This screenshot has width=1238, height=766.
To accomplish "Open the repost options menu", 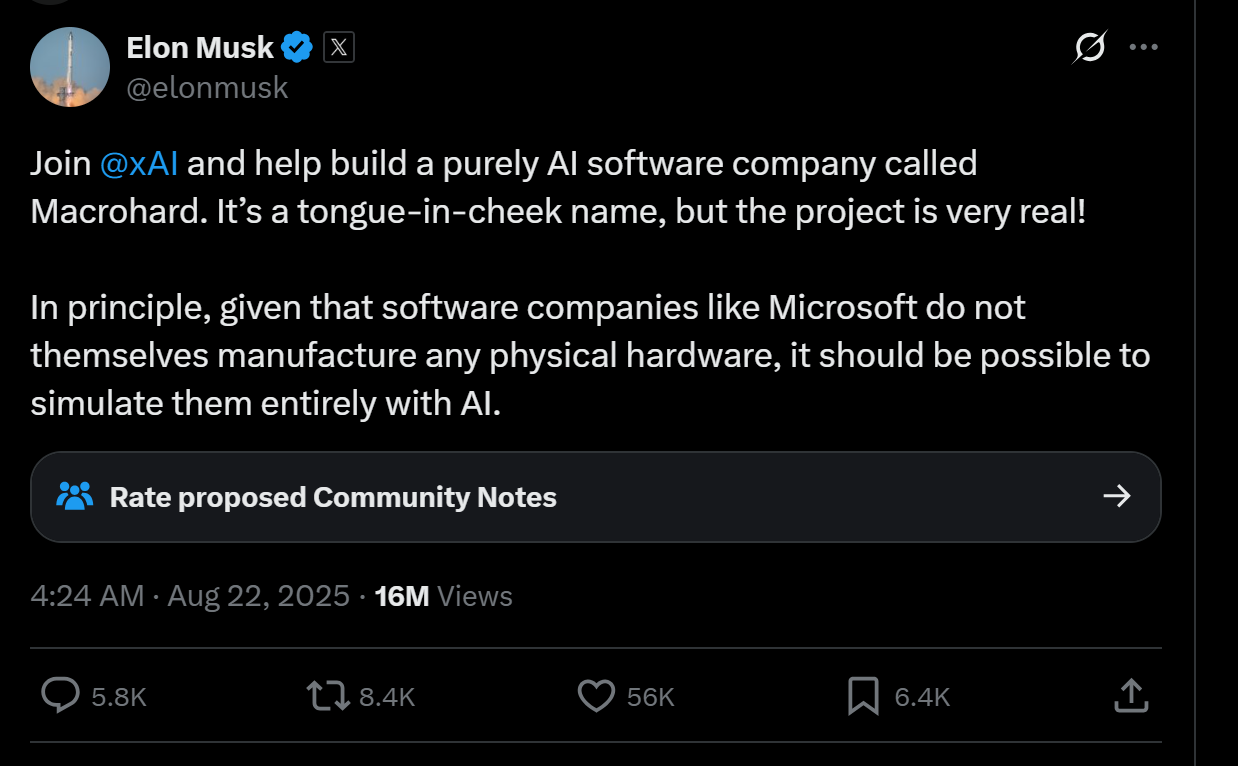I will (x=328, y=696).
